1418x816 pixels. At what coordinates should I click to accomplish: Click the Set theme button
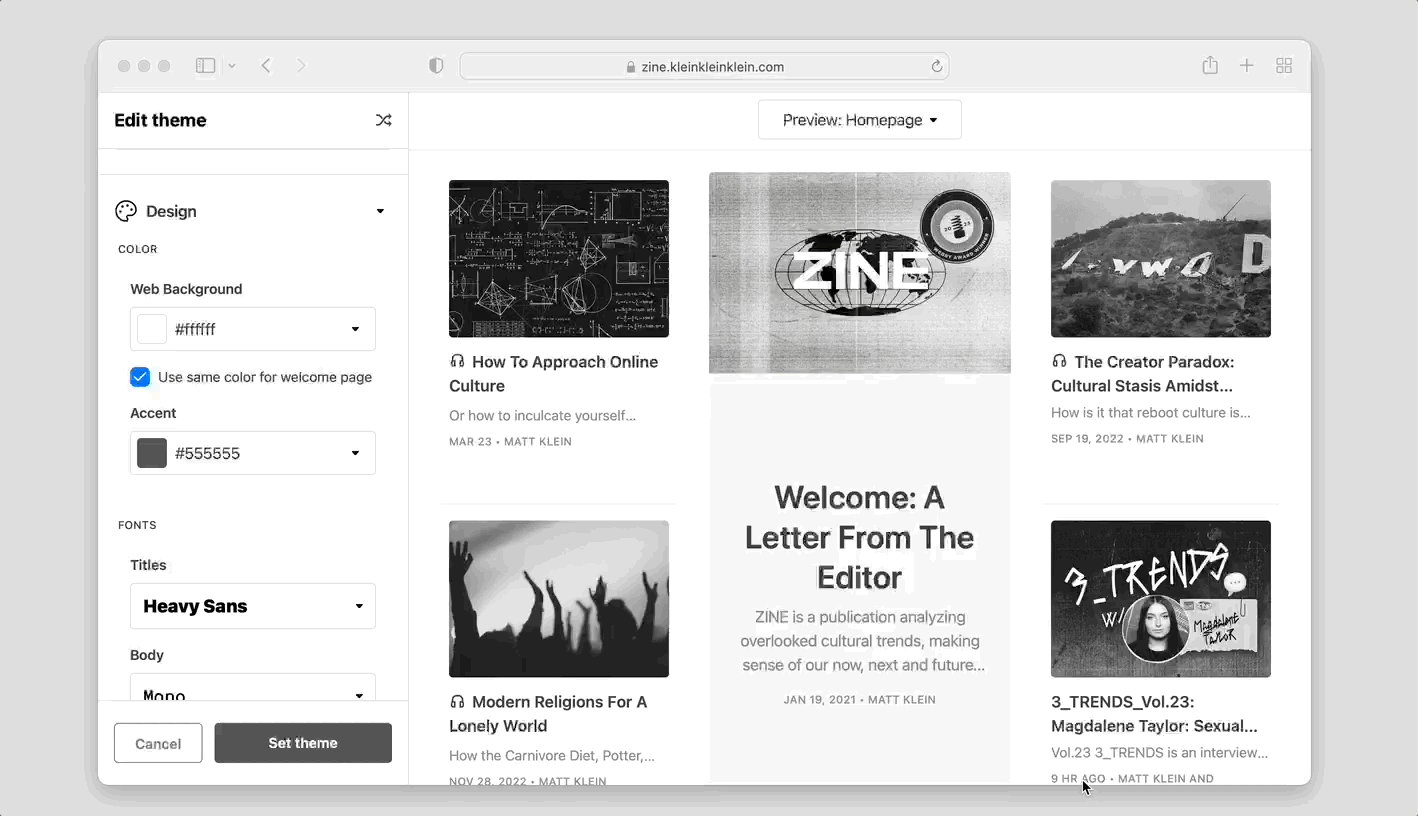[x=303, y=743]
